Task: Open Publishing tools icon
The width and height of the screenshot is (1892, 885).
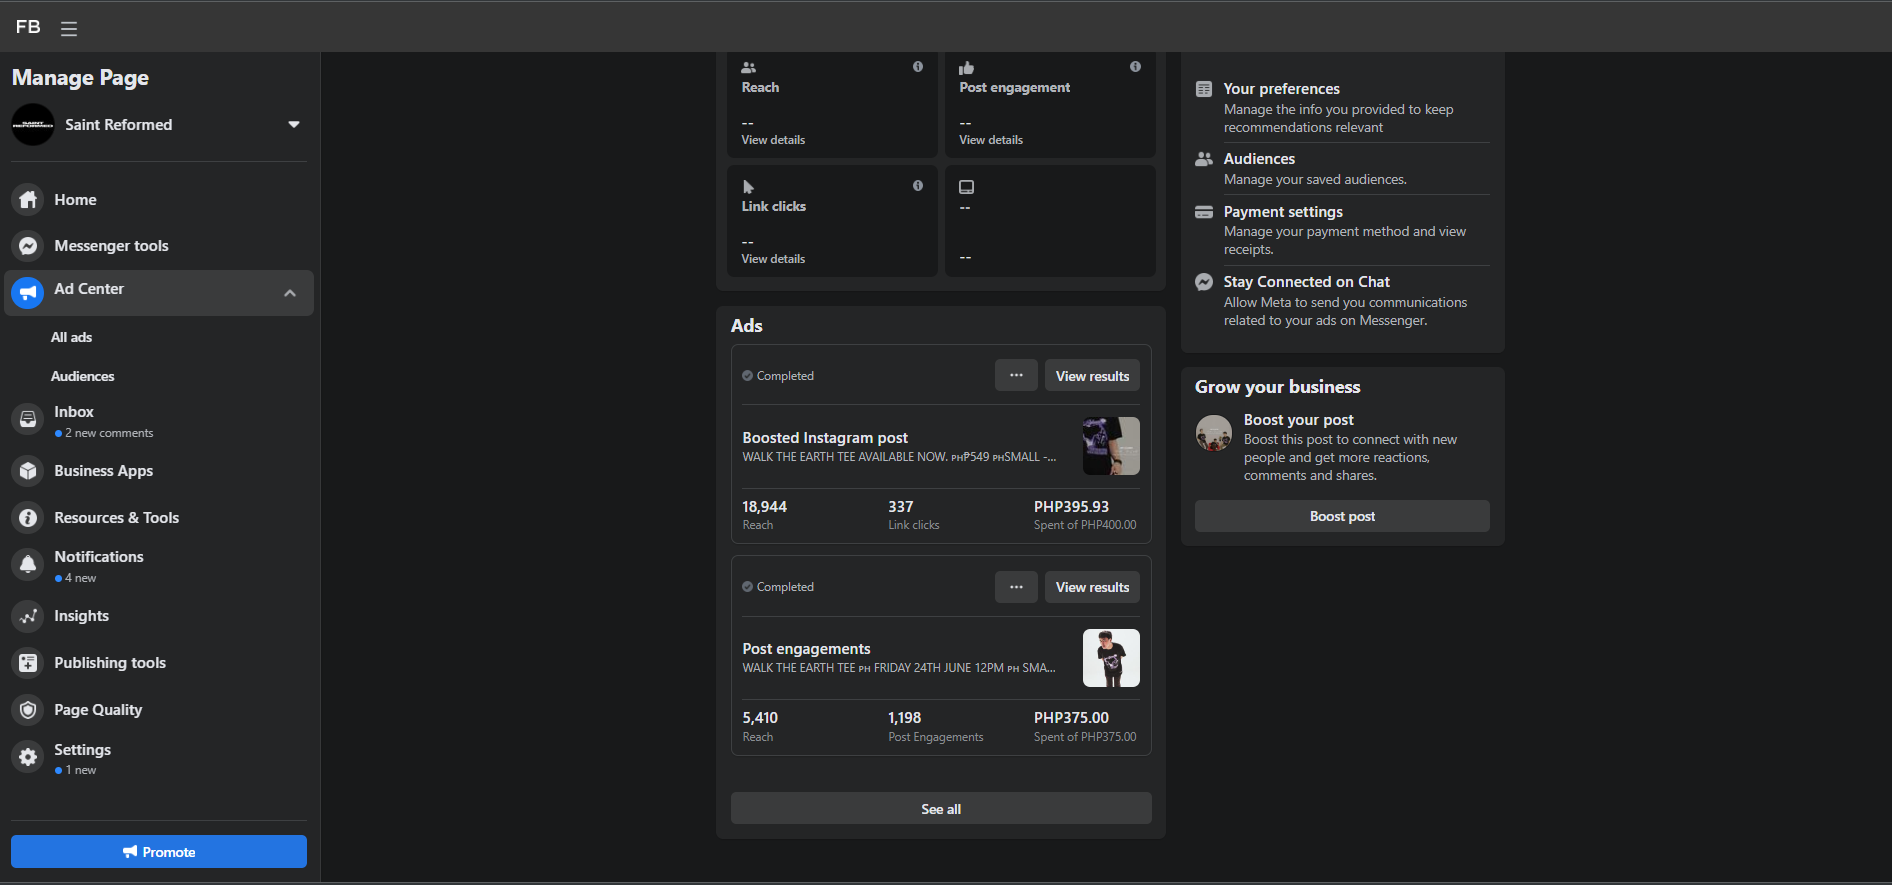Action: click(x=28, y=663)
